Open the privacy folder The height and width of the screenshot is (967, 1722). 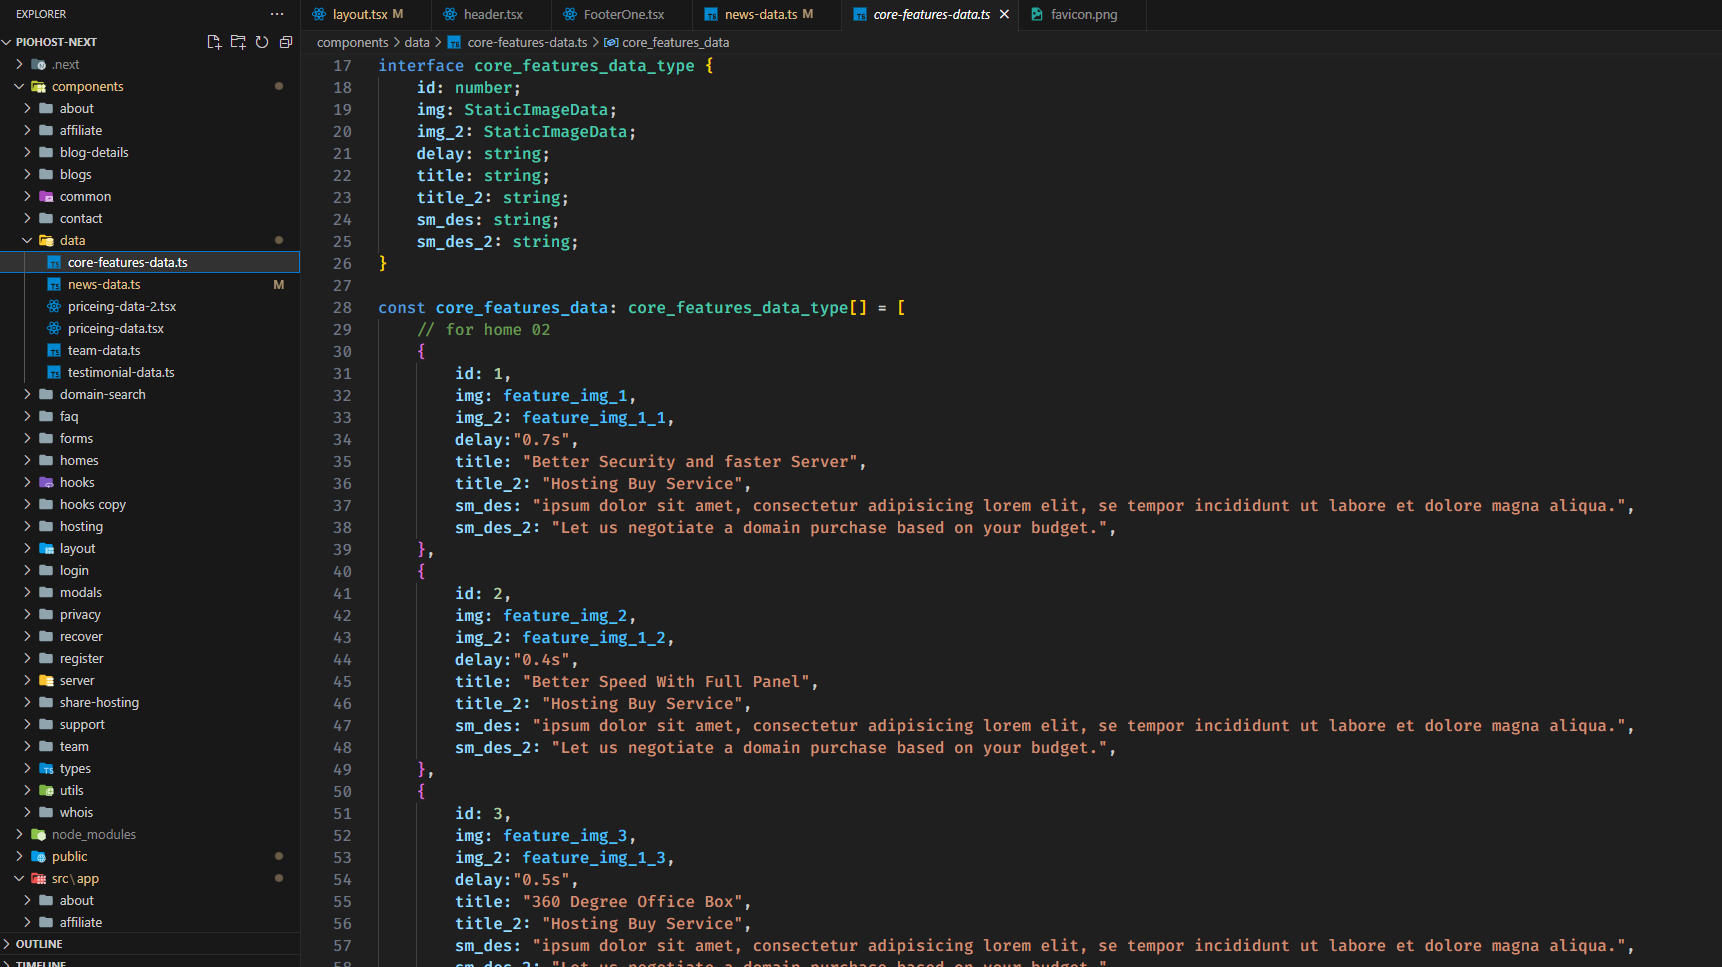click(150, 614)
